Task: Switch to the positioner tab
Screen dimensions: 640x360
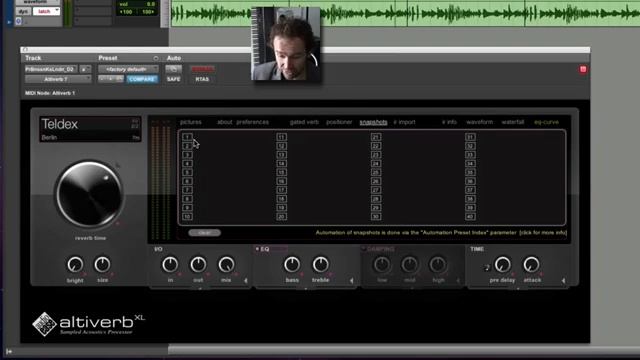Action: coord(339,122)
